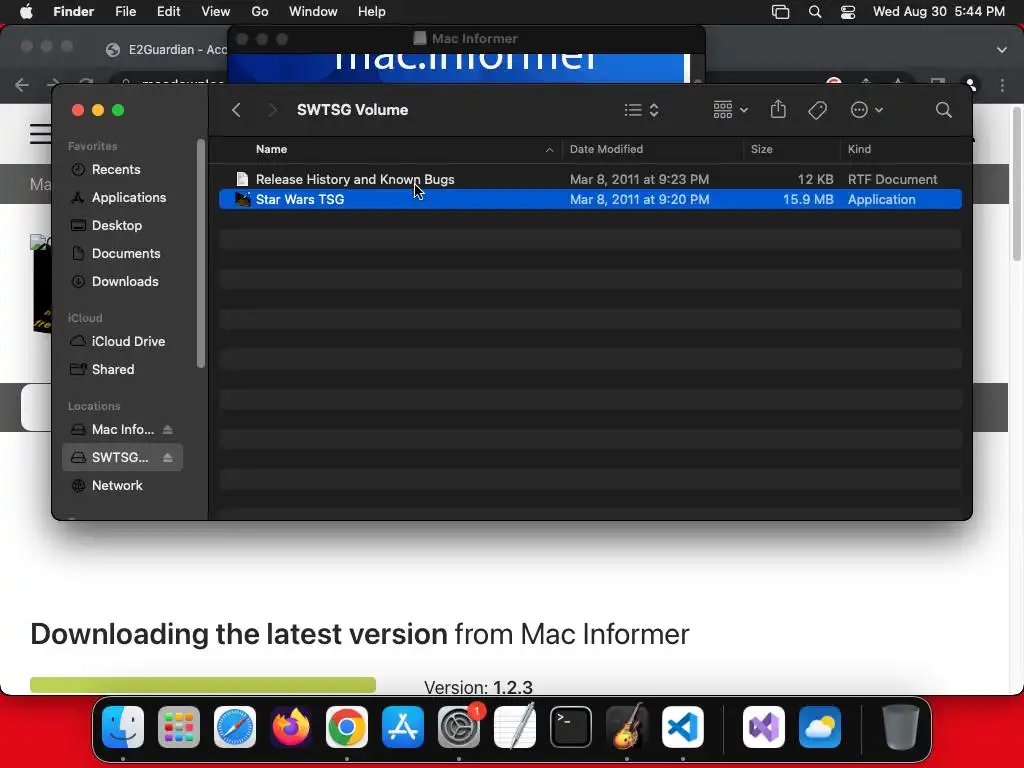Select the E2Guardian Chrome tab

(x=167, y=50)
